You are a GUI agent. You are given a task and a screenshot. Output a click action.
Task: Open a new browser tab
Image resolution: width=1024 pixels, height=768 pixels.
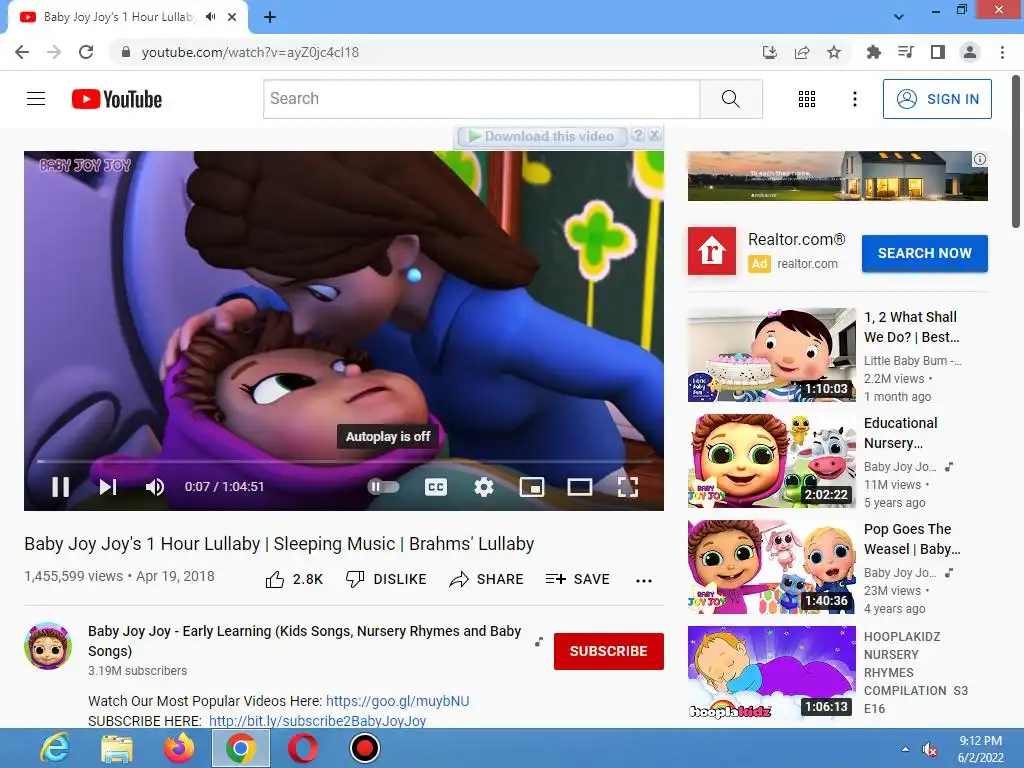270,17
